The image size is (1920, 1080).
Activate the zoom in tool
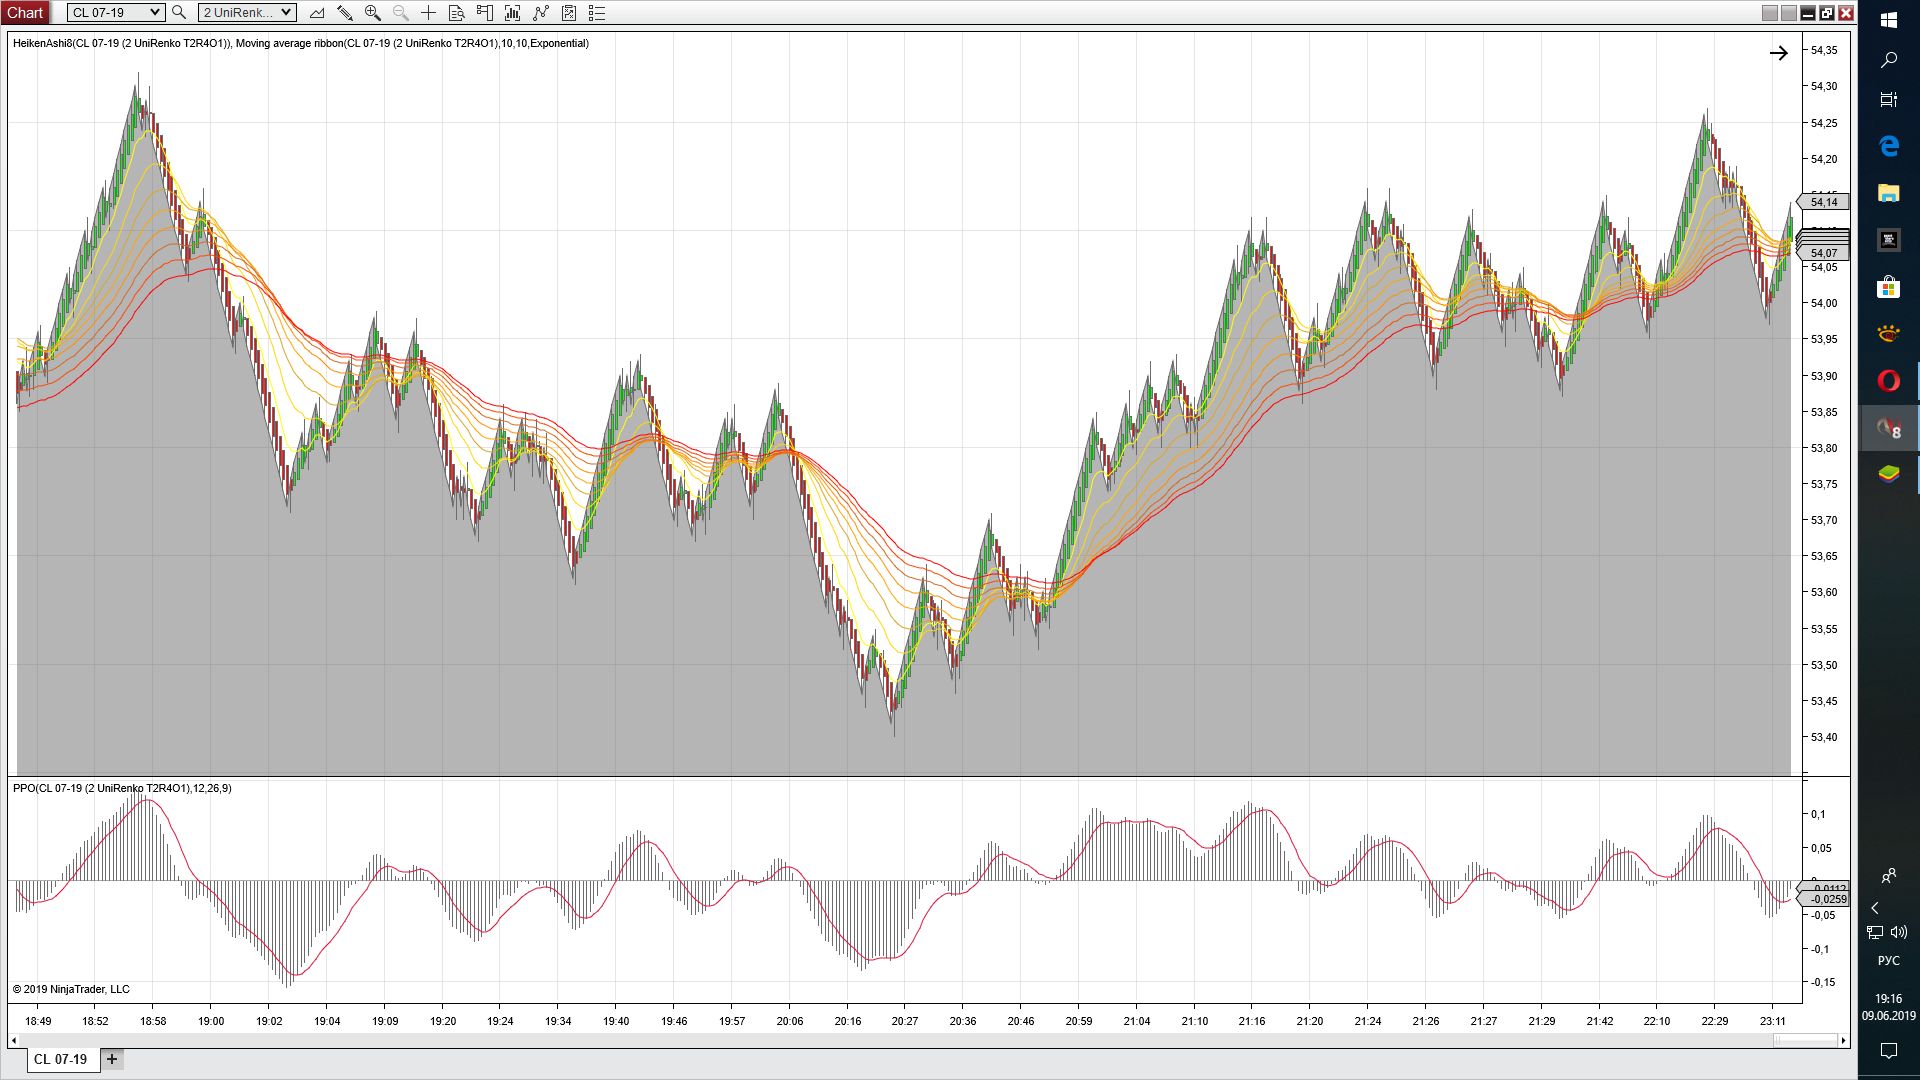(372, 13)
